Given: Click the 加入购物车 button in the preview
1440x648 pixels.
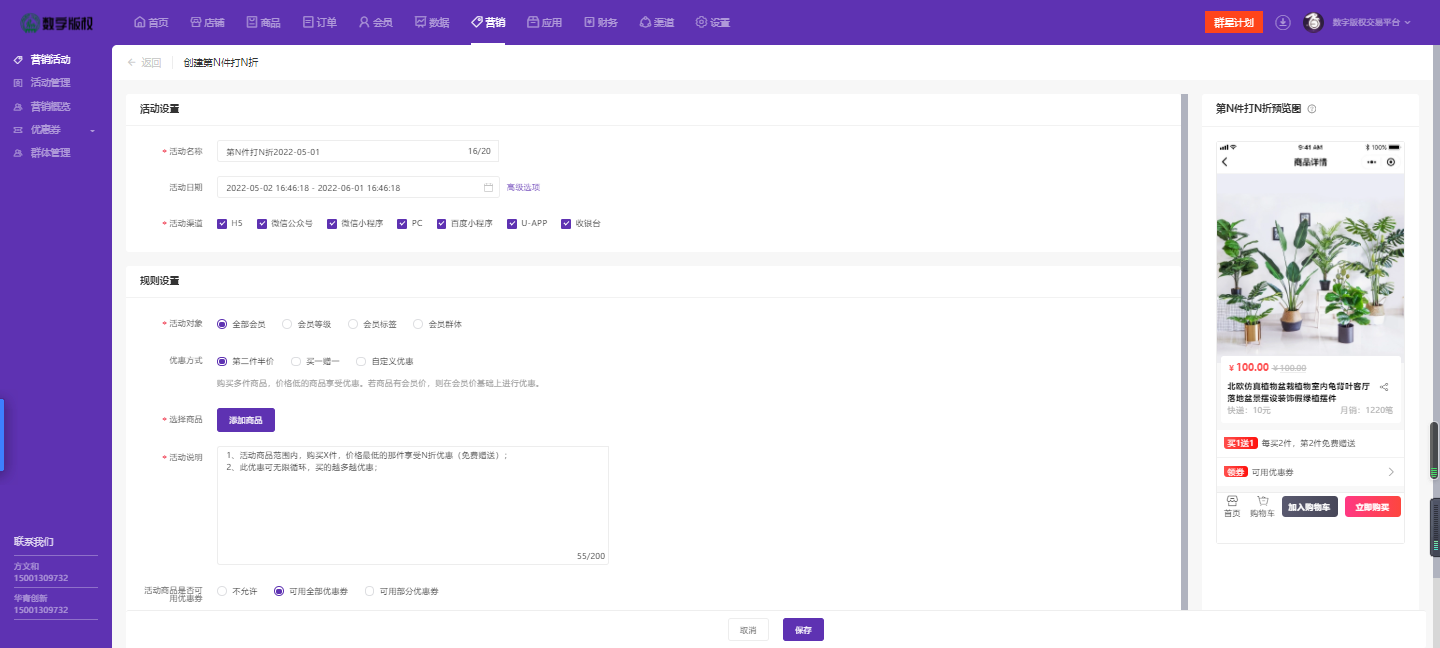Looking at the screenshot, I should pyautogui.click(x=1310, y=507).
